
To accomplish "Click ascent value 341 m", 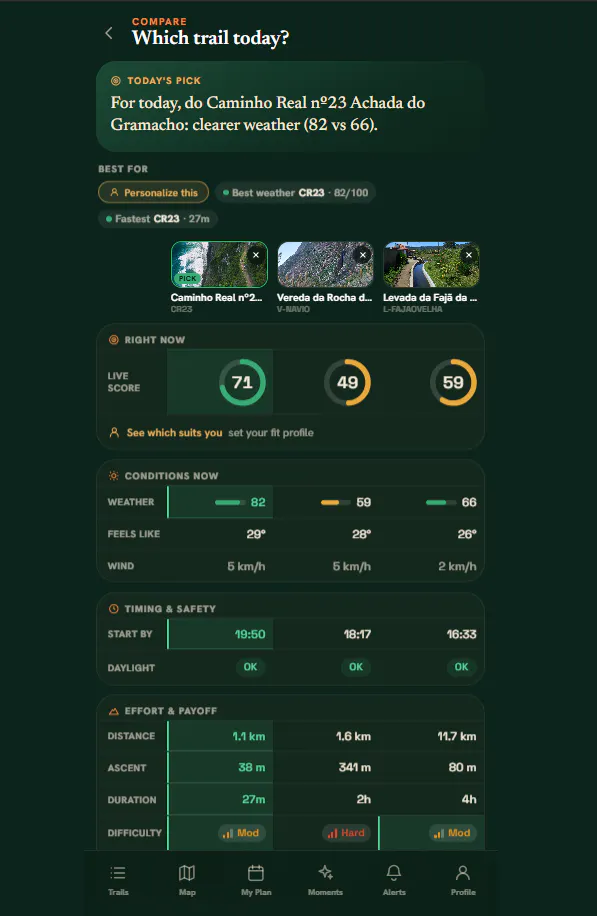I will [x=355, y=768].
